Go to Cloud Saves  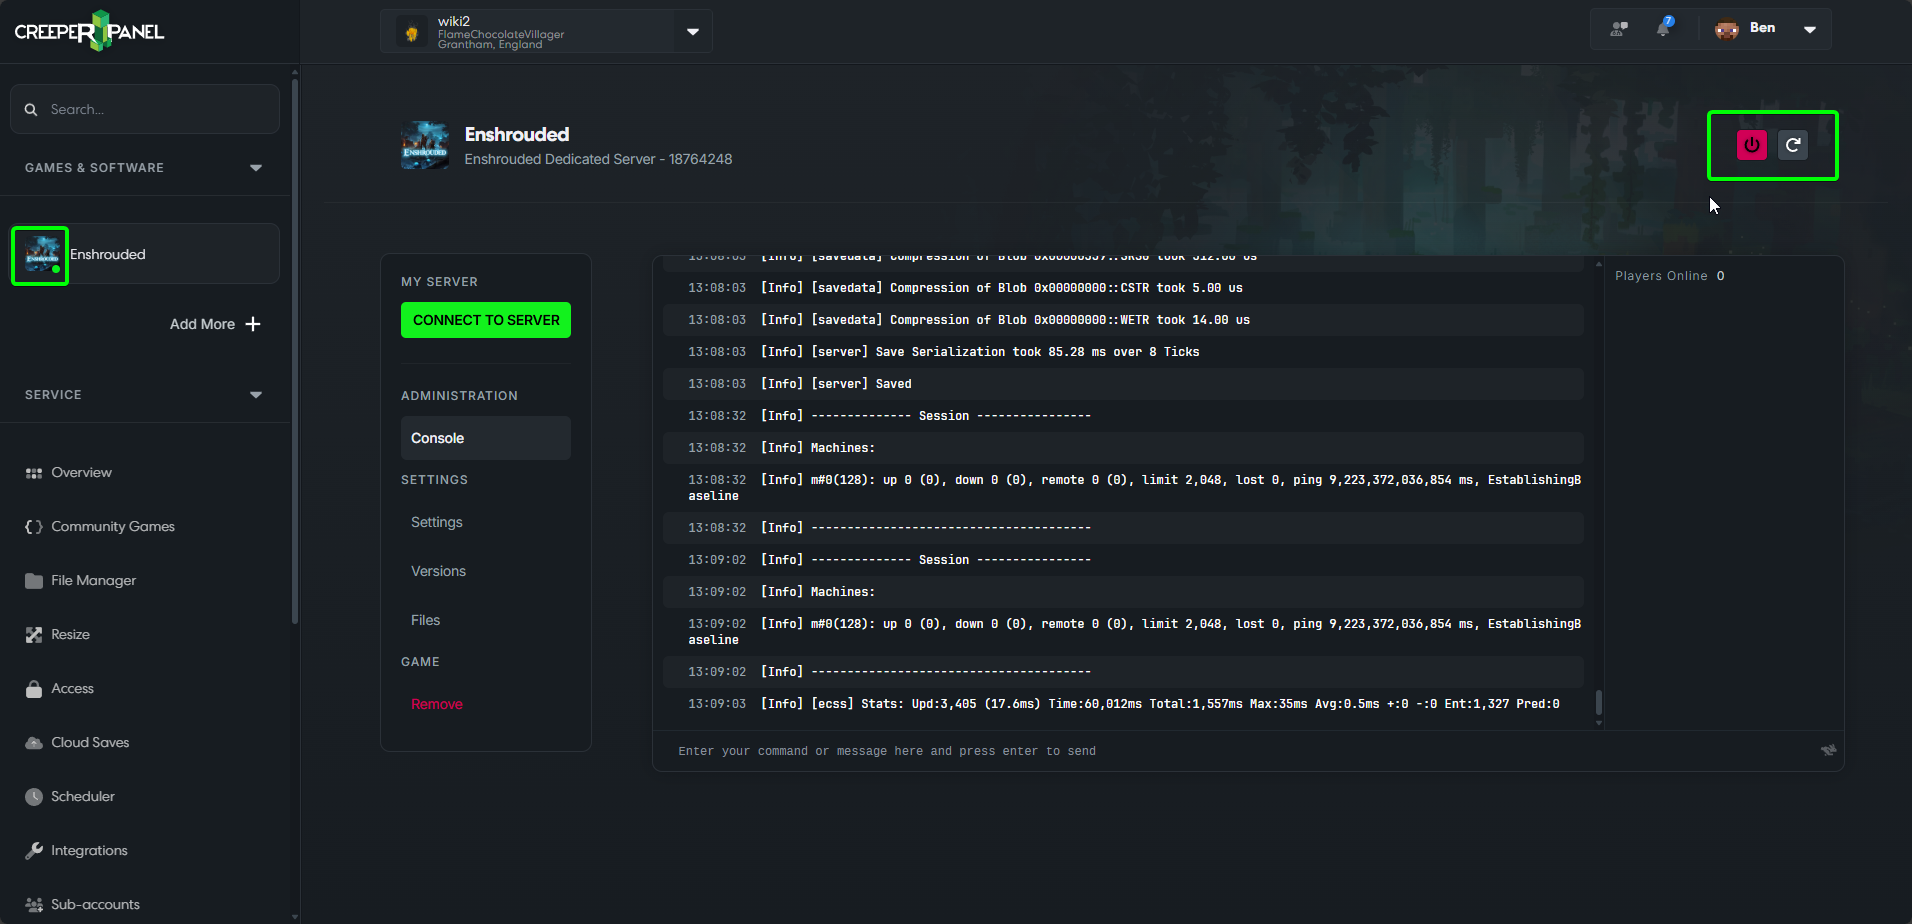(90, 742)
